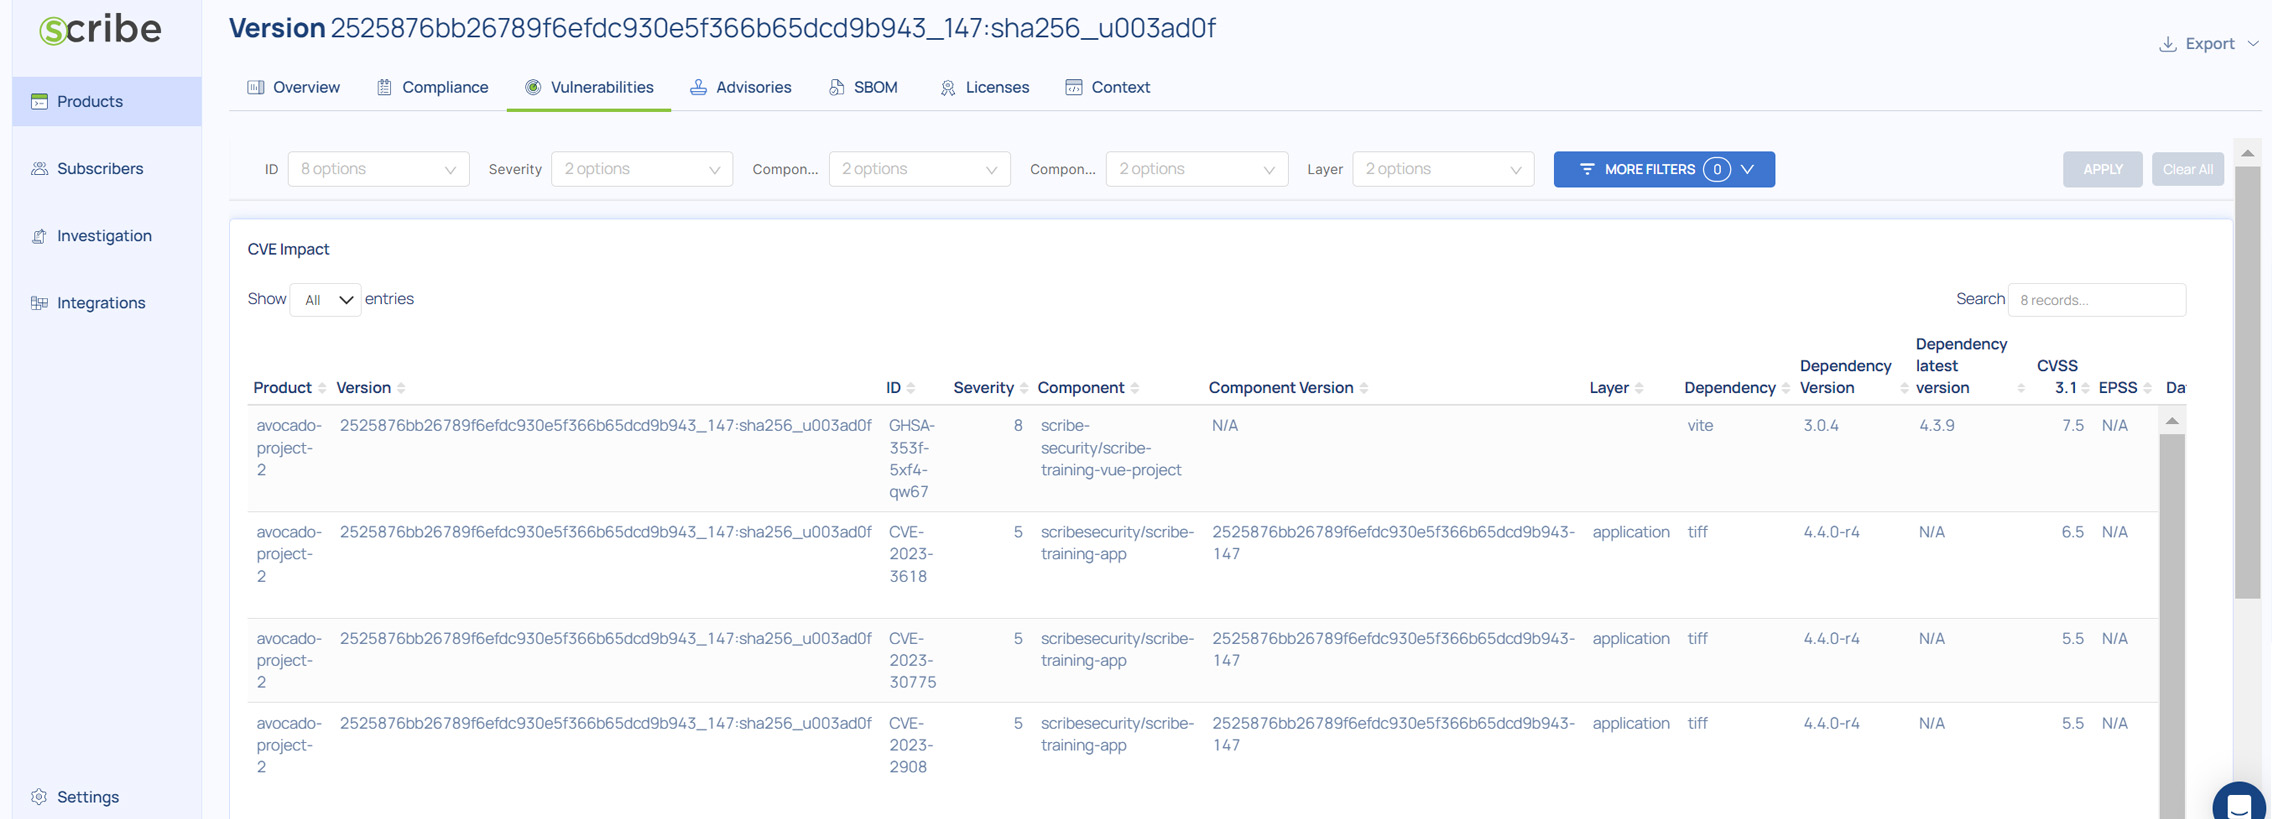Click the Advisories tab icon
Image resolution: width=2272 pixels, height=819 pixels.
tap(698, 87)
